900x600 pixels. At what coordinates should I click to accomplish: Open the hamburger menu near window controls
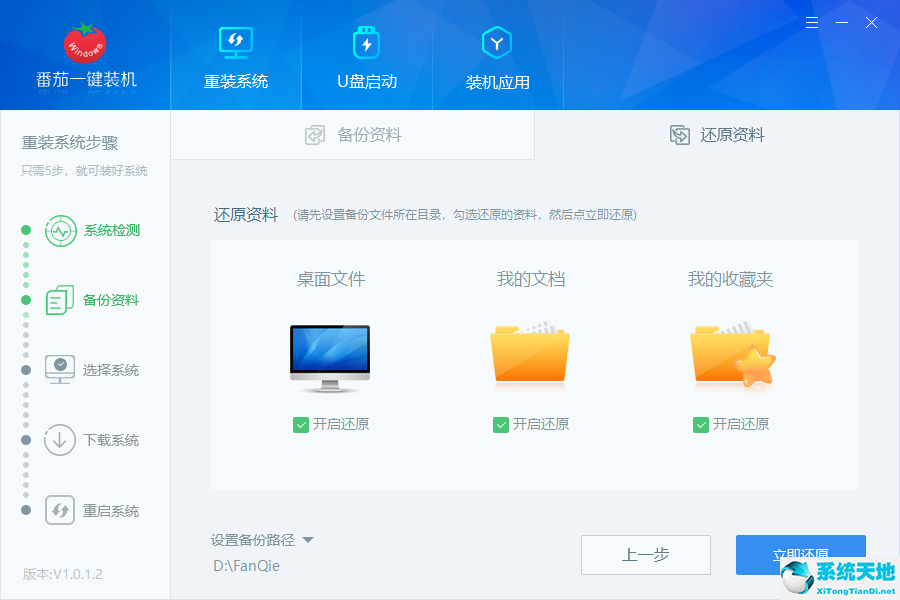click(x=812, y=22)
